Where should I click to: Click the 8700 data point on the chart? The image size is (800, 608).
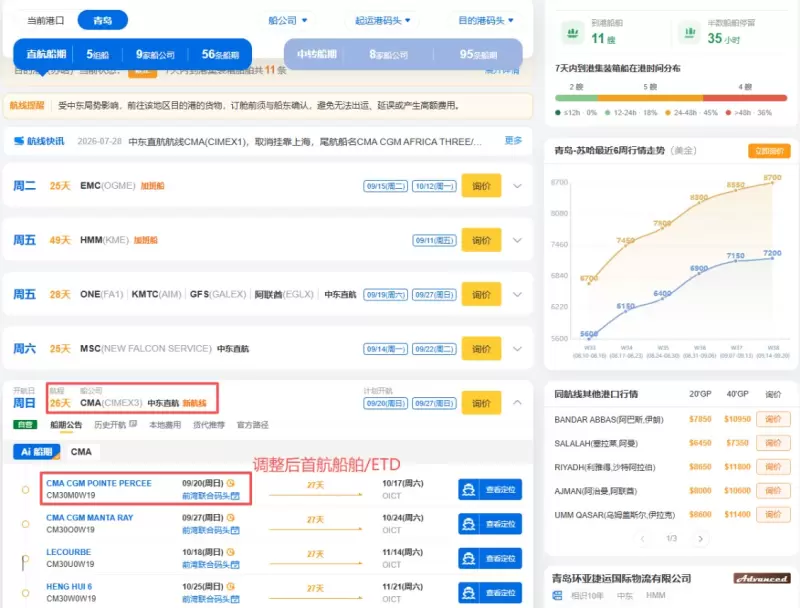point(772,183)
